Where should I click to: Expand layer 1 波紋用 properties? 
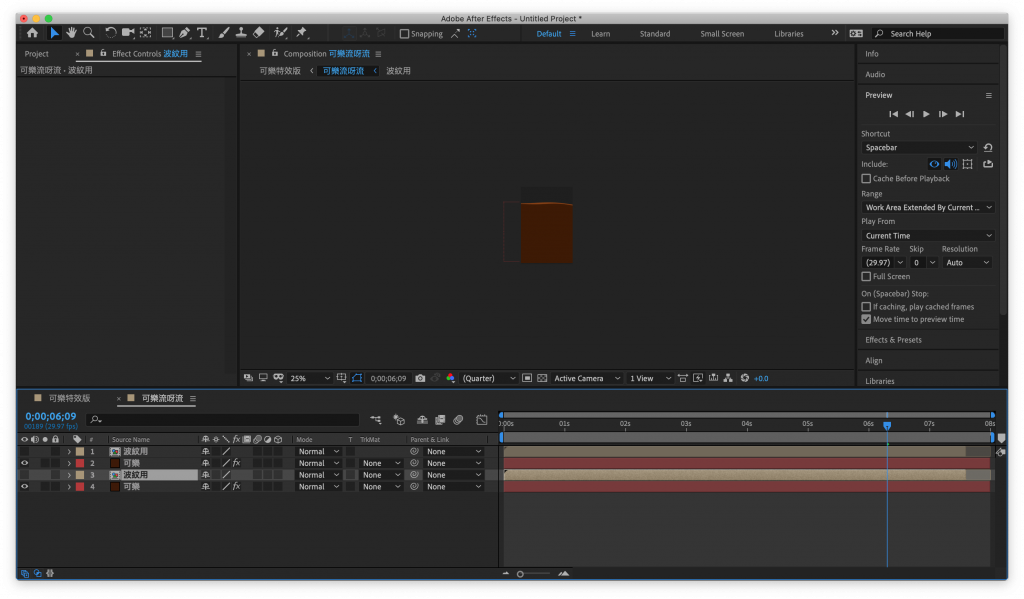point(69,452)
